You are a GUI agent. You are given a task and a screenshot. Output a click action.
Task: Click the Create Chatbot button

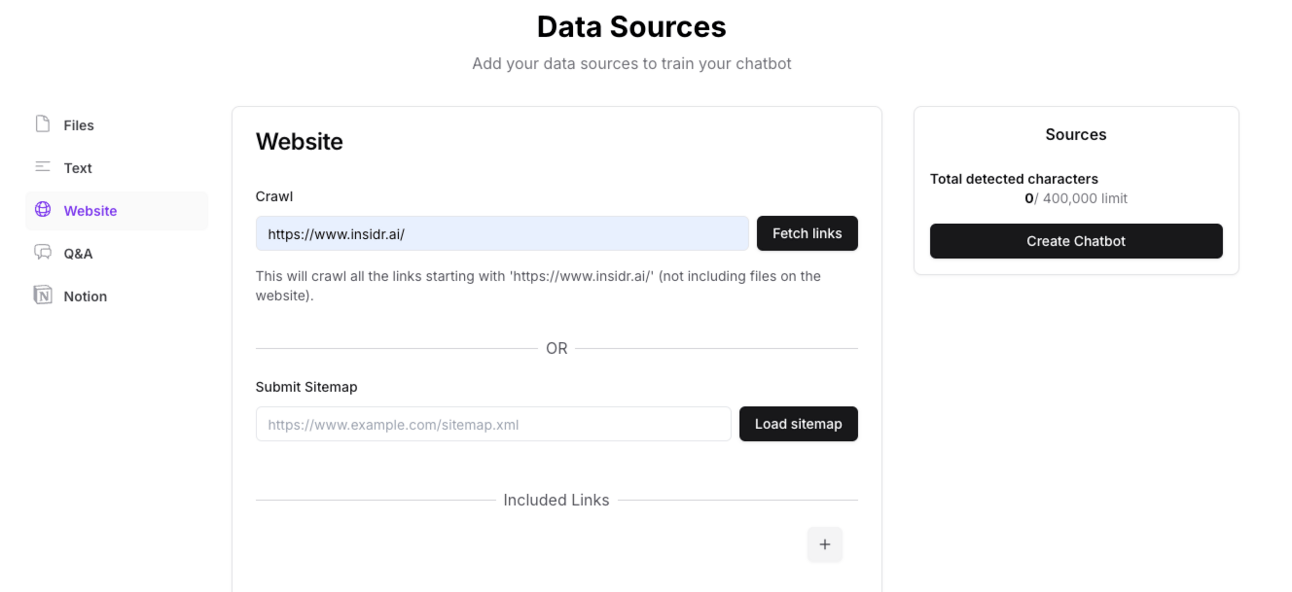coord(1075,241)
